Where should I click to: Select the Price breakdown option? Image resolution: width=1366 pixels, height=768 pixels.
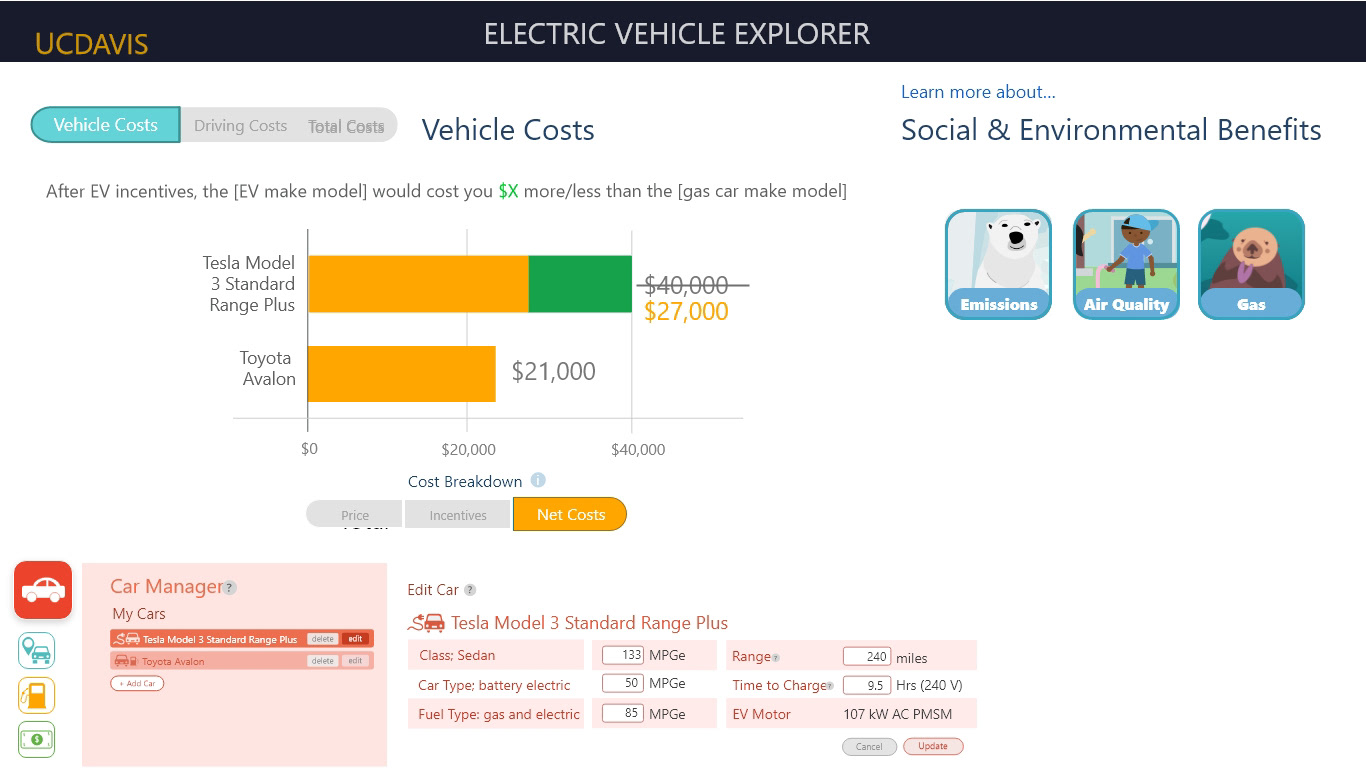[354, 515]
